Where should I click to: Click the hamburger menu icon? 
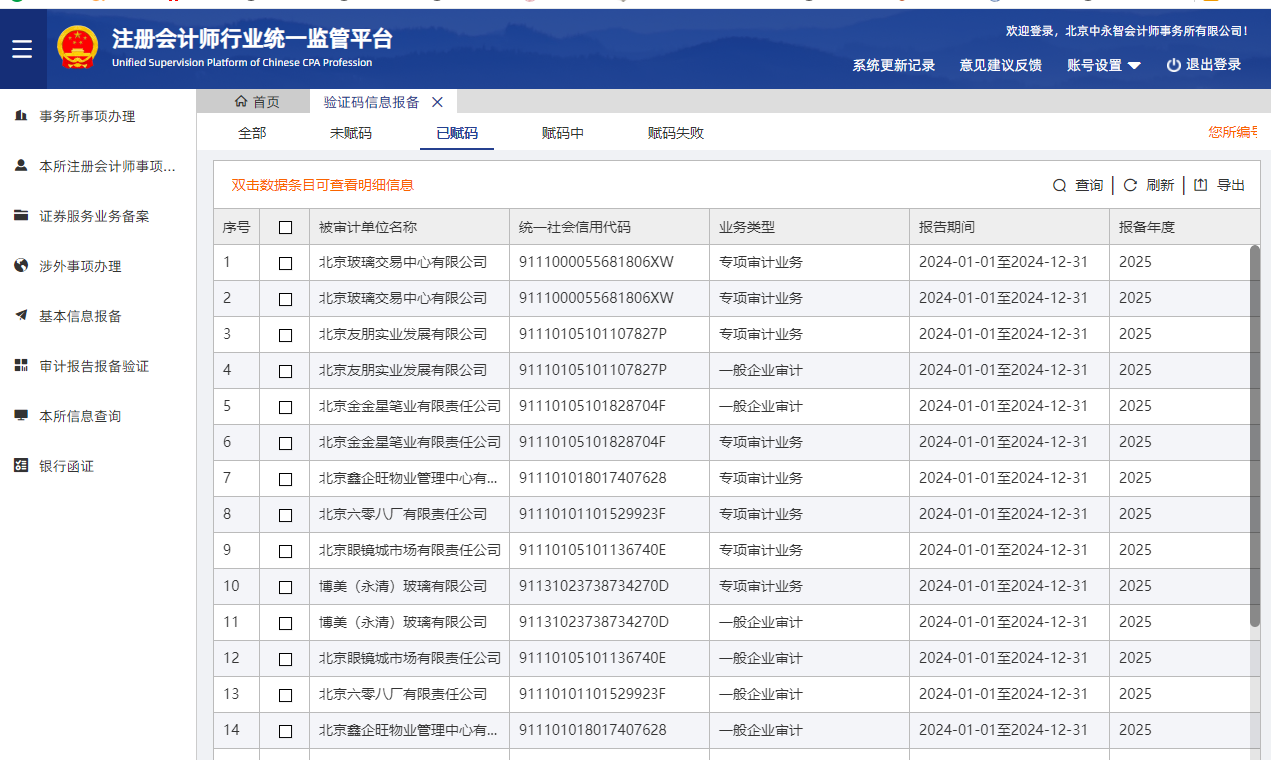point(22,49)
